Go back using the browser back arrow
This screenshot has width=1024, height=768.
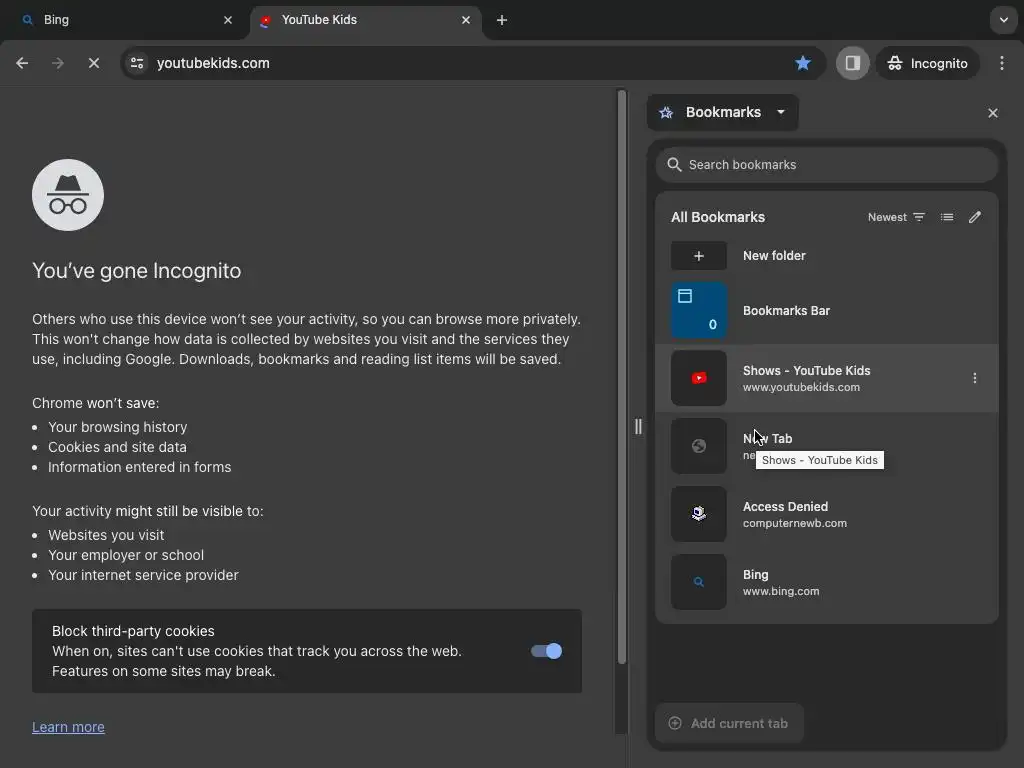point(22,63)
